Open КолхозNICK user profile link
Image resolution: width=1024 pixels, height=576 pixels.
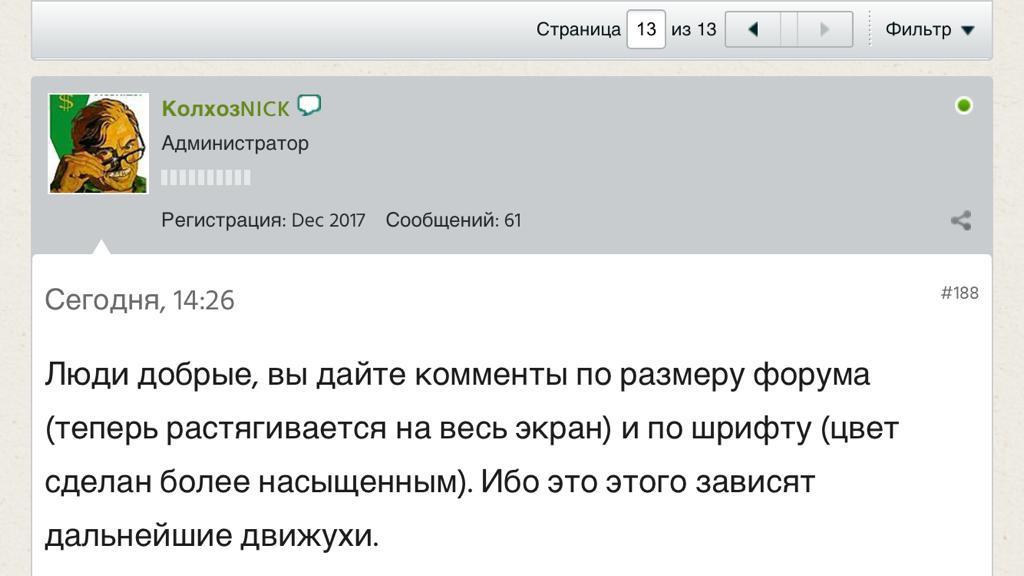tap(226, 108)
